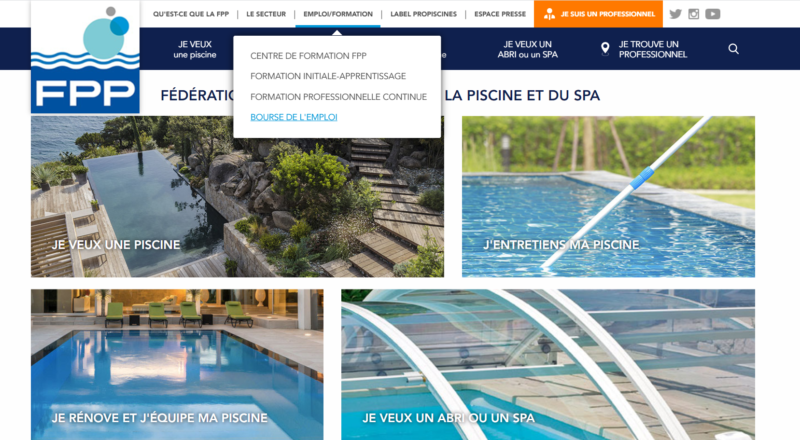The height and width of the screenshot is (440, 800).
Task: Click the FPP logo
Action: point(85,57)
